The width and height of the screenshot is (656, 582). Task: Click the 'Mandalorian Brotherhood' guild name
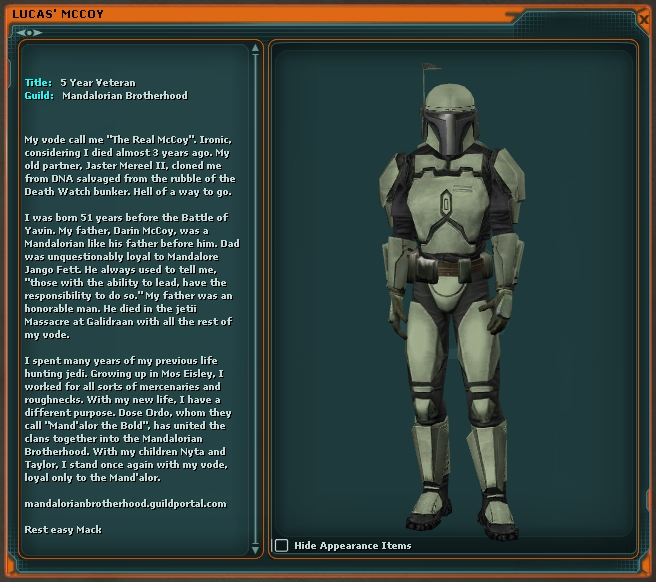point(125,95)
